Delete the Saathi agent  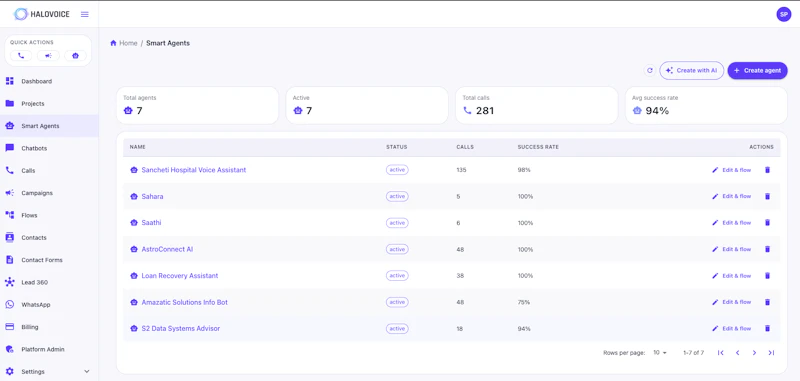click(767, 223)
